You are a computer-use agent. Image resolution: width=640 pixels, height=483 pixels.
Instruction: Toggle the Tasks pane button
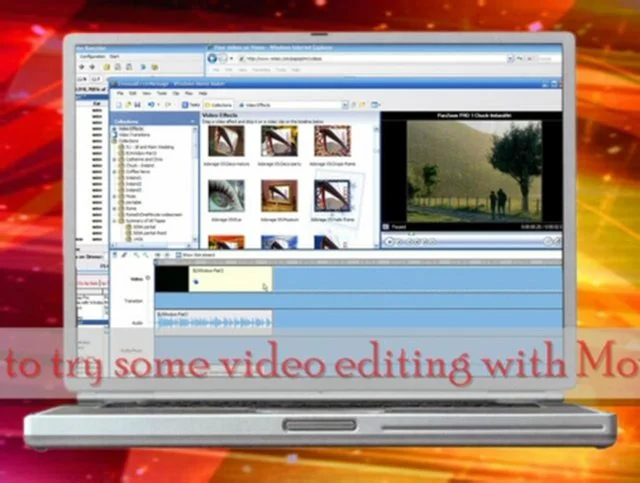point(191,105)
